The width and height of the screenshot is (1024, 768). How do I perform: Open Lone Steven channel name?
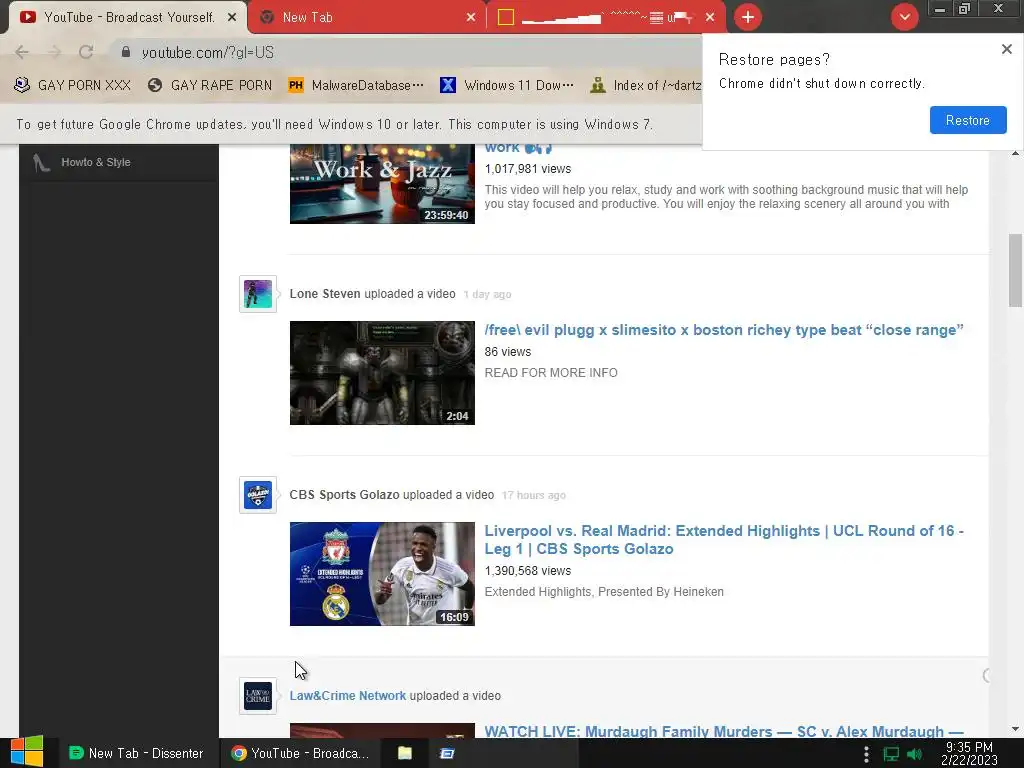[325, 294]
